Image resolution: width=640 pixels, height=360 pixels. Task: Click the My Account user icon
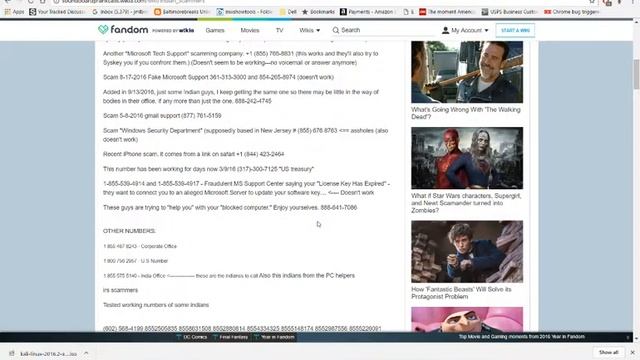(445, 30)
